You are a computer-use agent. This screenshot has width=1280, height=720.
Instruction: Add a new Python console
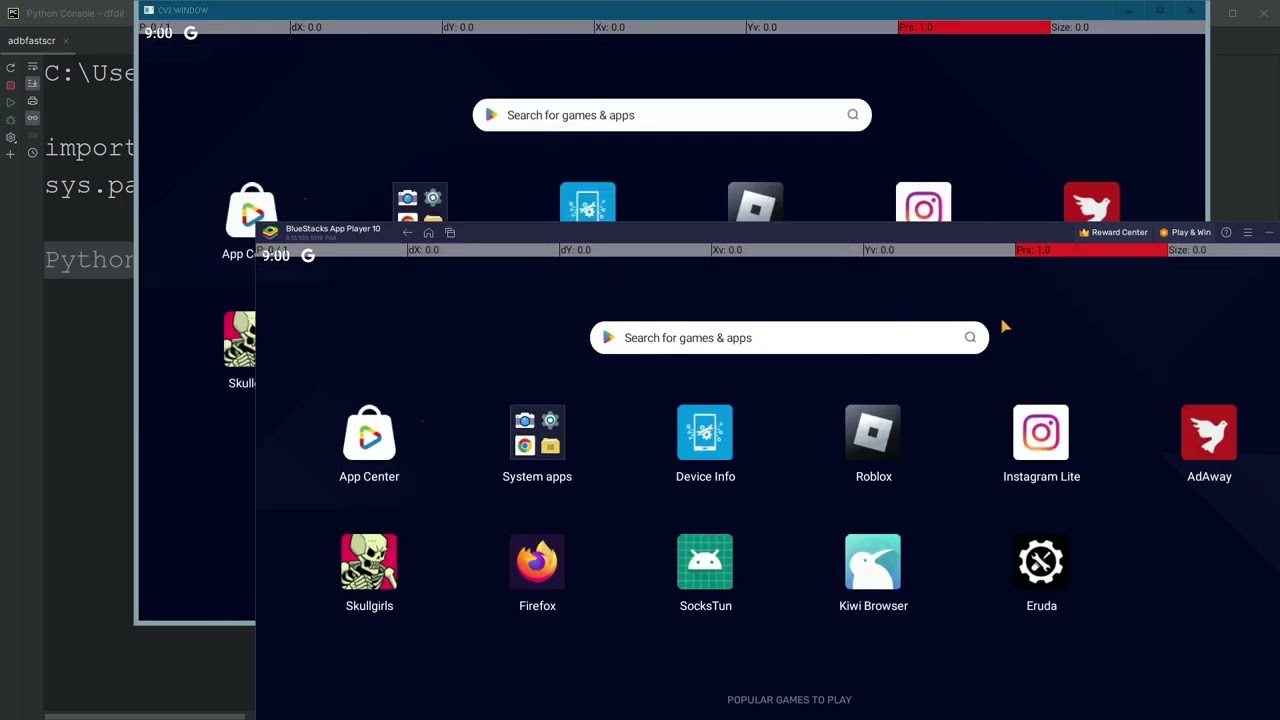pos(11,154)
